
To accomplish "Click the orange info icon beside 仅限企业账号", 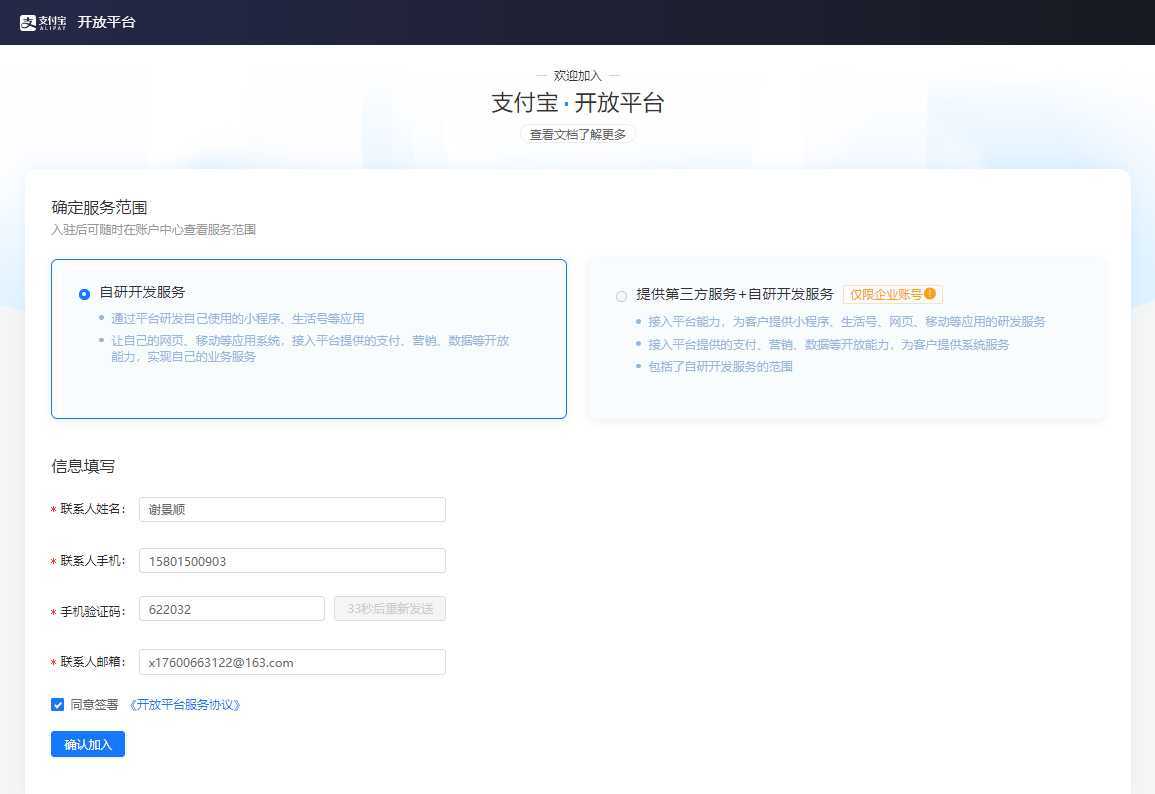I will click(x=930, y=294).
